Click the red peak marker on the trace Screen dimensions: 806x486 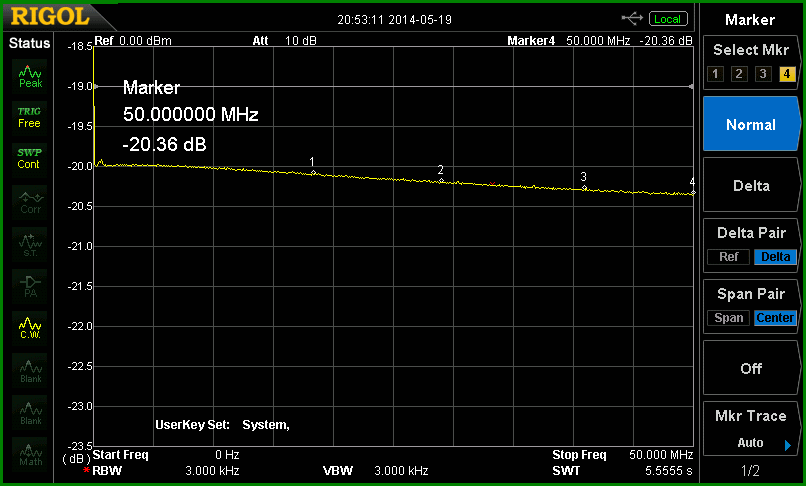tap(492, 184)
